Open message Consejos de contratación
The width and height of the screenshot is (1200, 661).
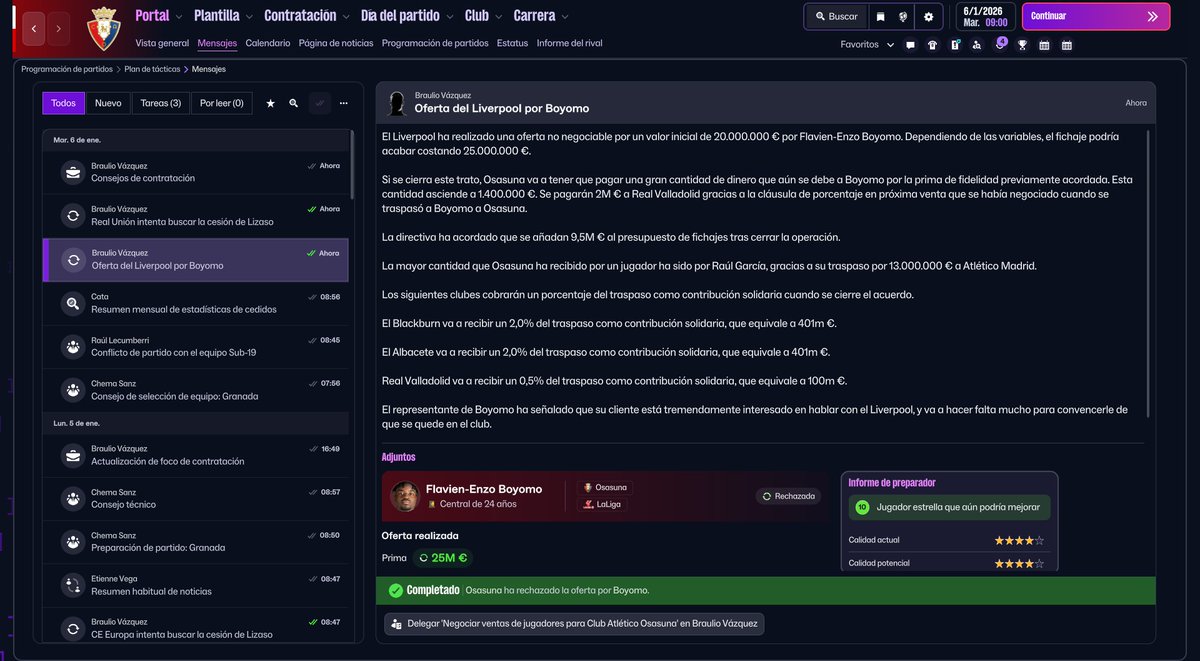pos(196,172)
